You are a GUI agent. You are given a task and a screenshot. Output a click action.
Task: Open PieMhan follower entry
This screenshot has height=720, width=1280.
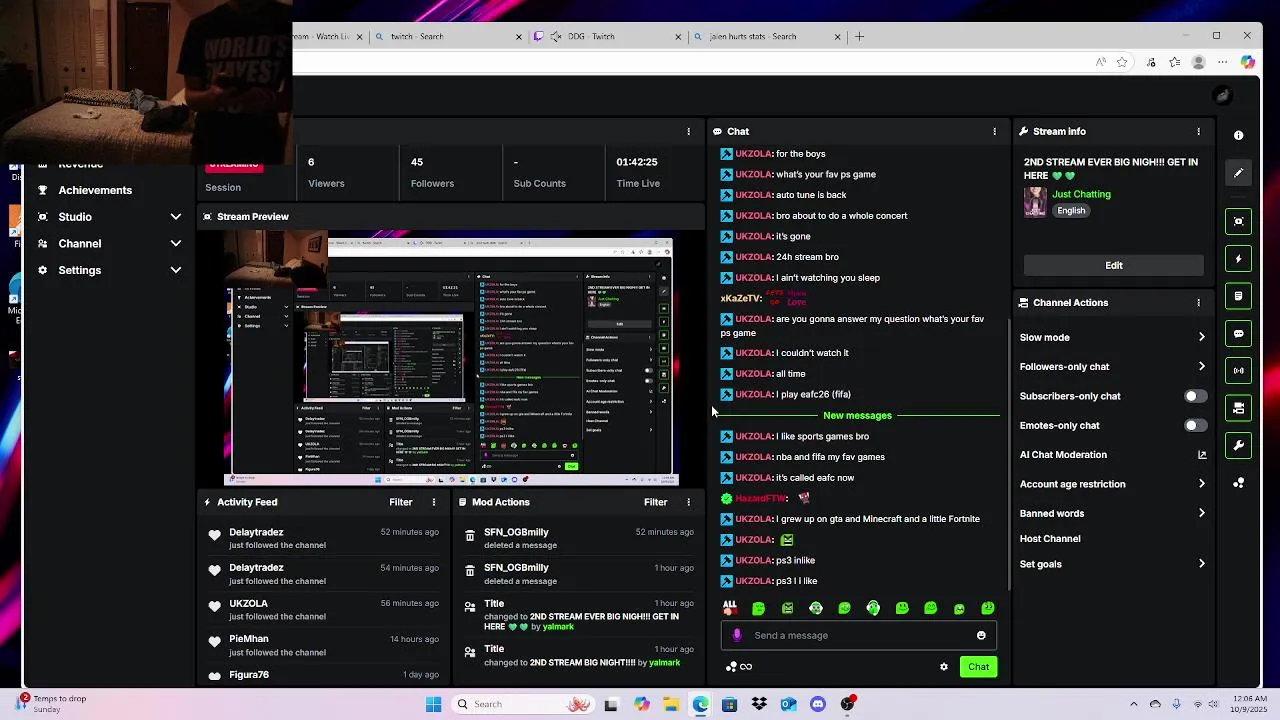click(324, 645)
